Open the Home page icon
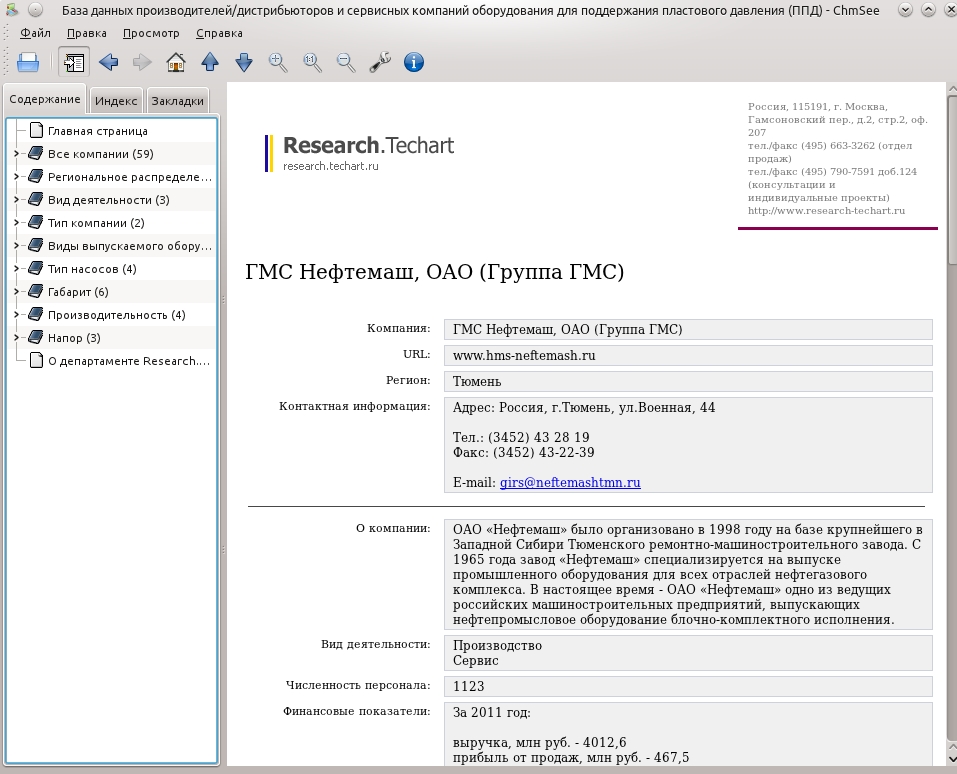This screenshot has width=957, height=774. [176, 62]
